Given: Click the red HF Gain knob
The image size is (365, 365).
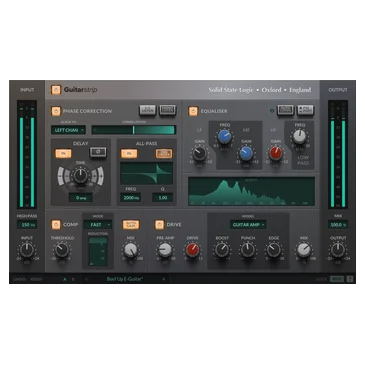Looking at the screenshot, I should click(276, 153).
